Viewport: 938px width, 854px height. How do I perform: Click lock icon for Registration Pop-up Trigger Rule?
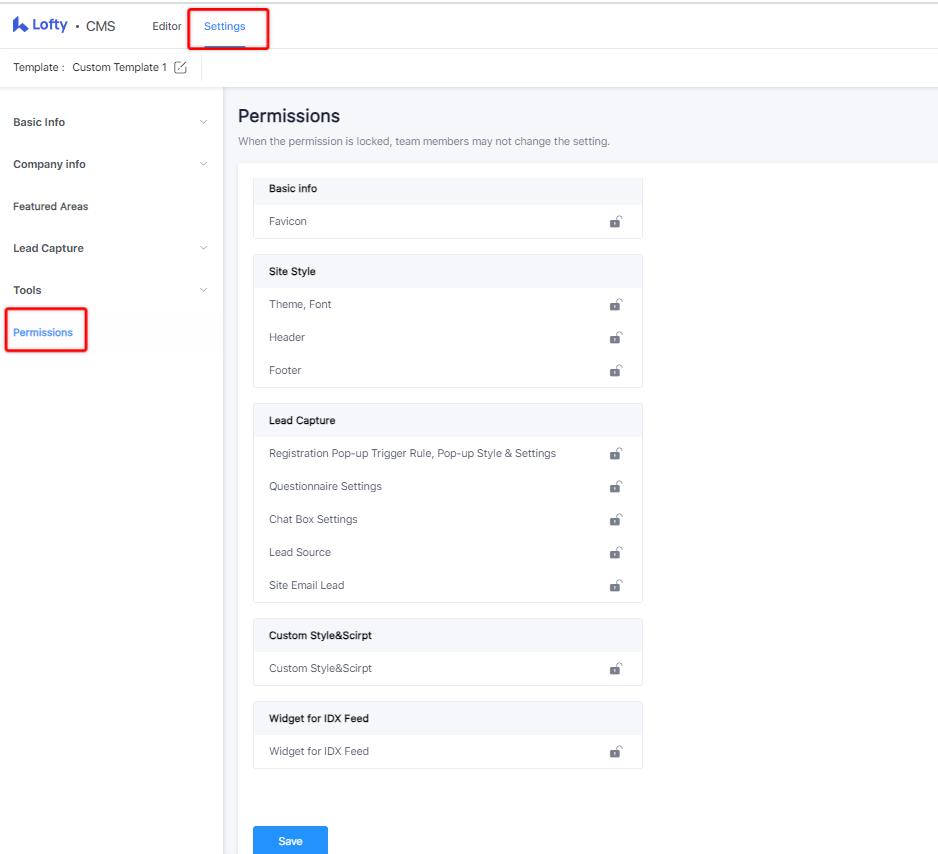[616, 454]
